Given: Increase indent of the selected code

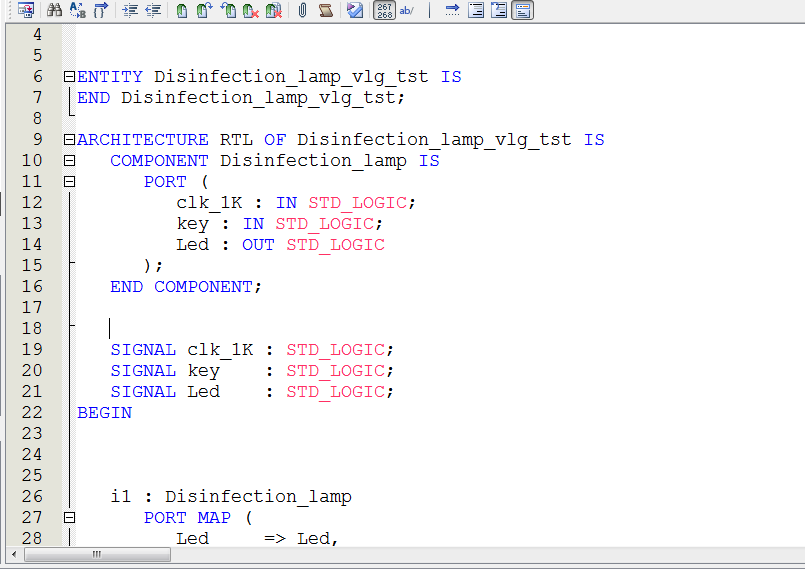Looking at the screenshot, I should (x=130, y=10).
